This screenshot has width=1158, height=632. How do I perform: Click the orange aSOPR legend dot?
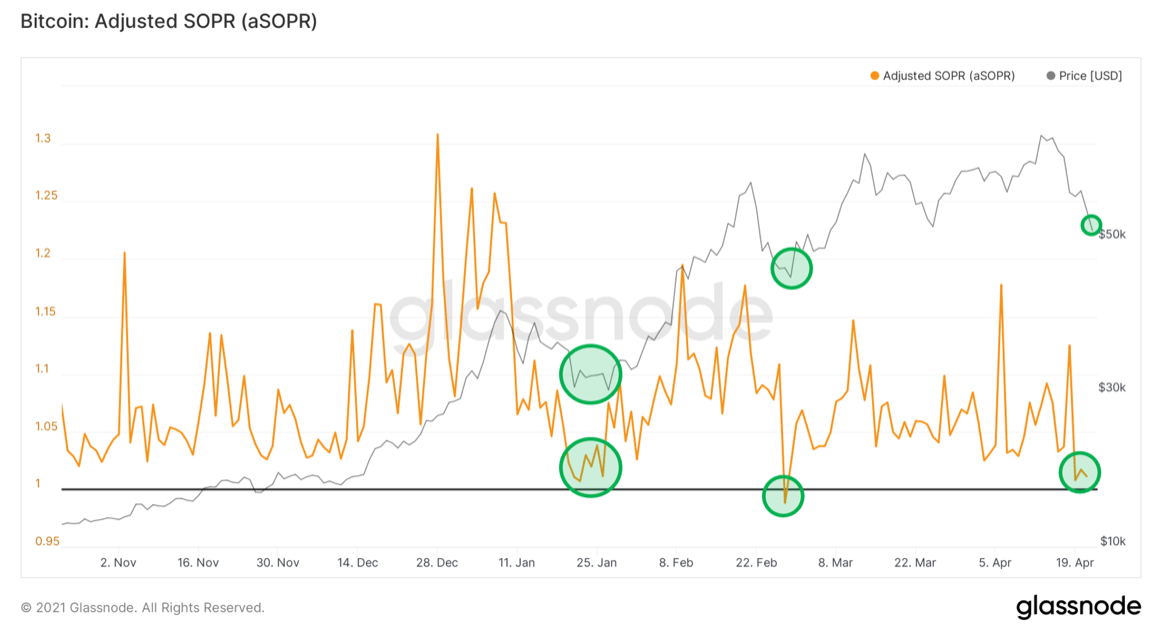pos(874,76)
